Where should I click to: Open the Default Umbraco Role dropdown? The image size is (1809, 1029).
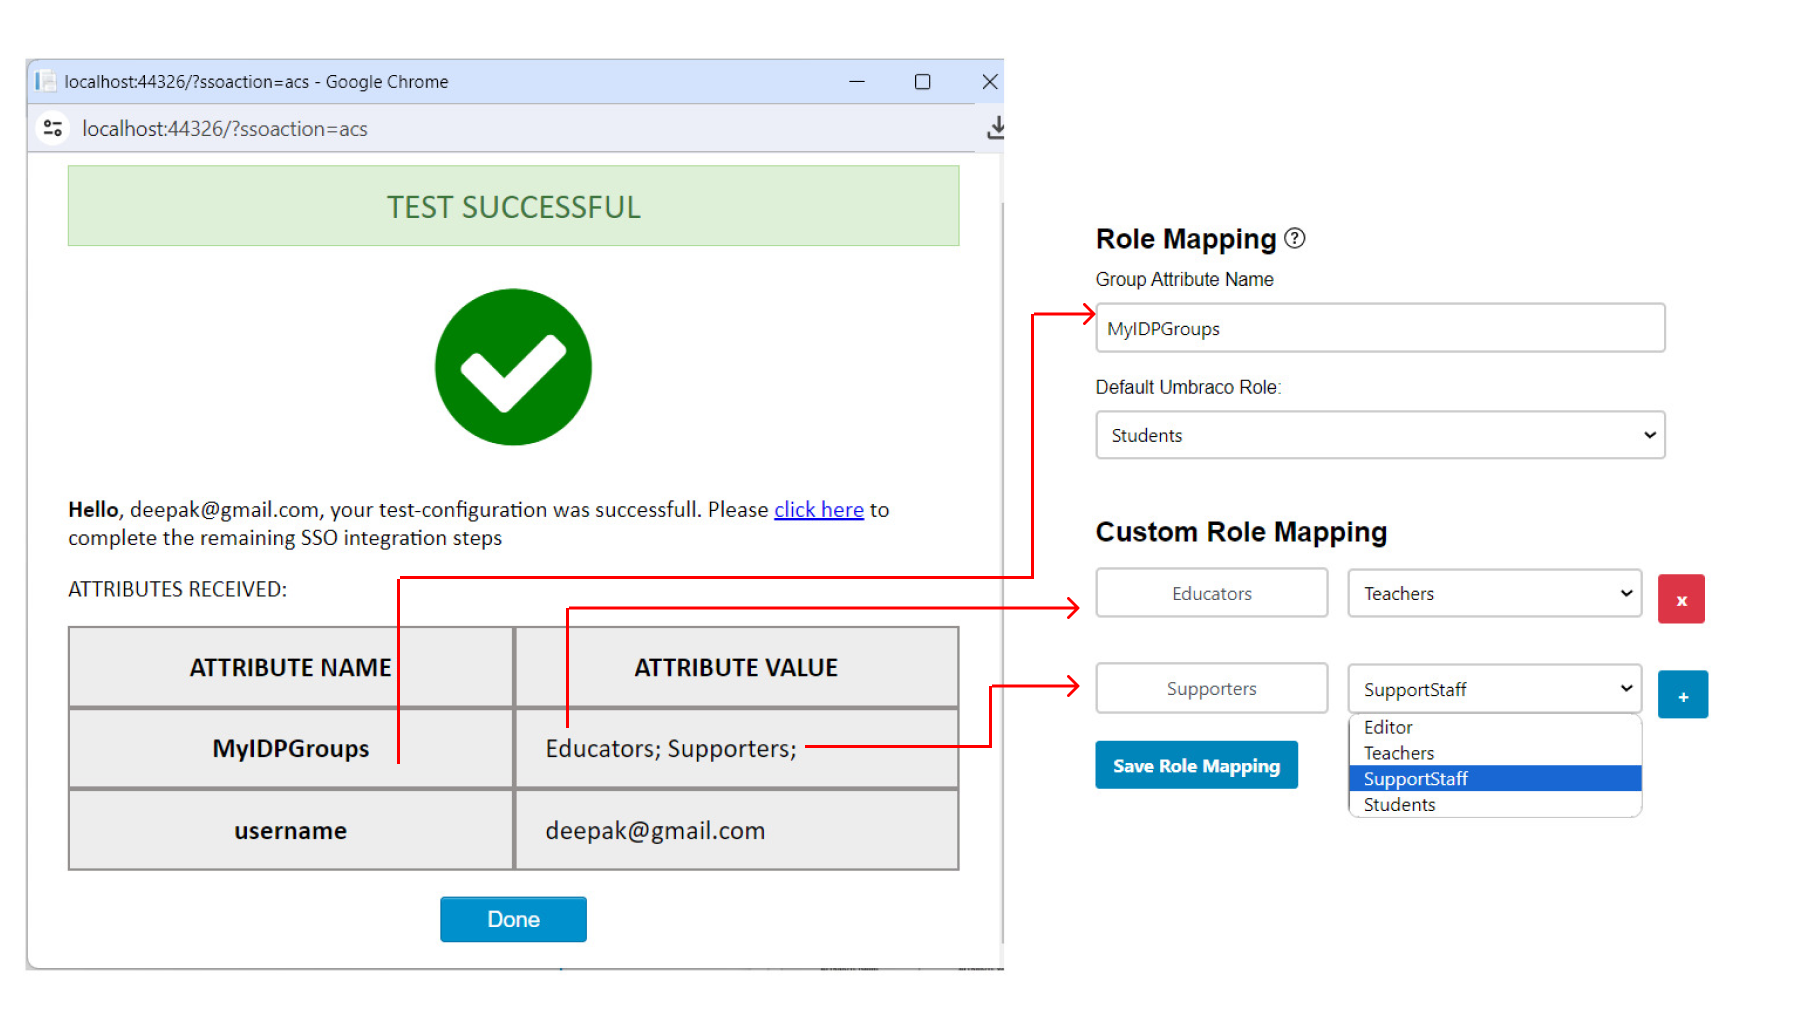pos(1380,435)
